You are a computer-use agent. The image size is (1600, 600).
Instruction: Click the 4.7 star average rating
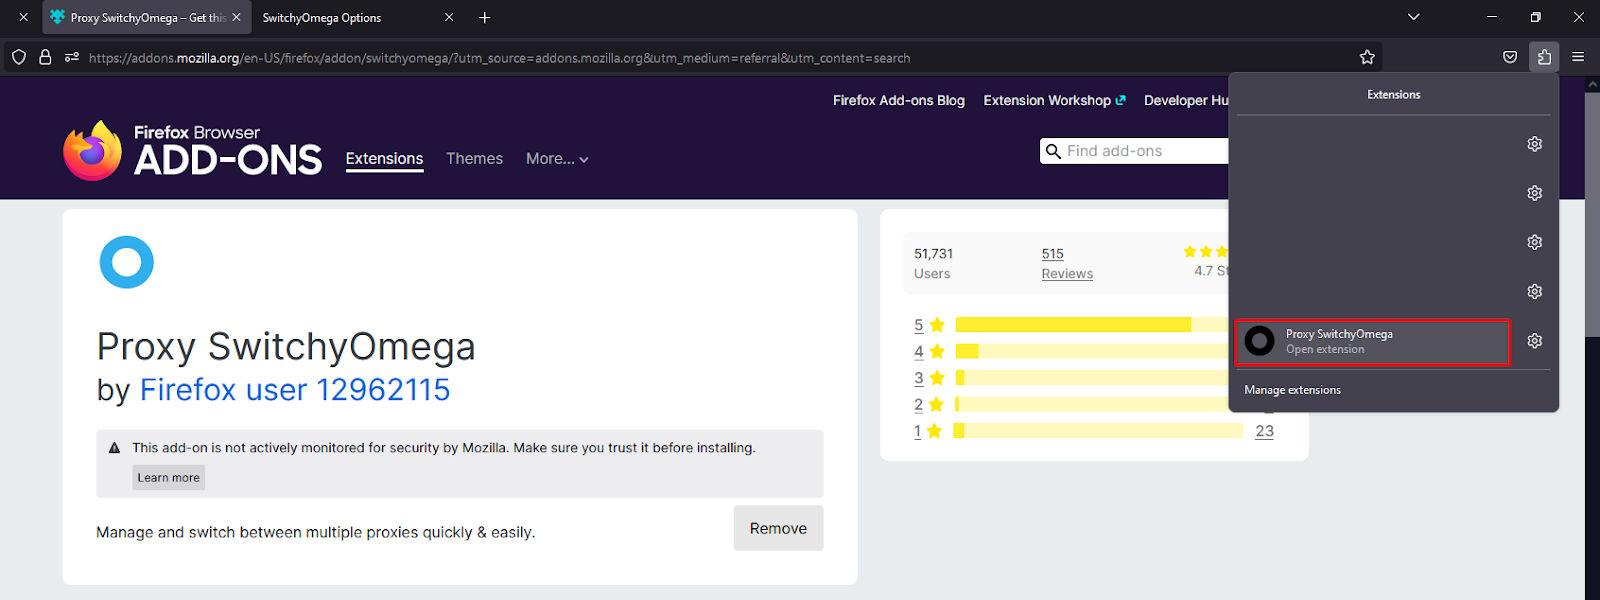pyautogui.click(x=1211, y=271)
